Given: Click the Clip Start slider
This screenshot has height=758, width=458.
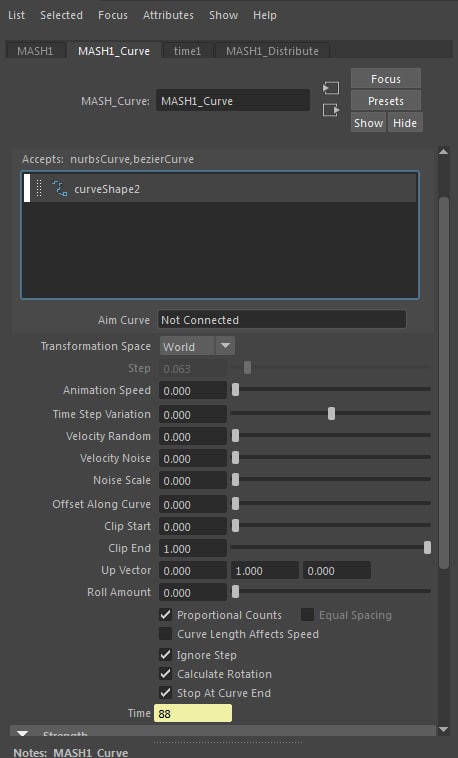Looking at the screenshot, I should coord(330,525).
